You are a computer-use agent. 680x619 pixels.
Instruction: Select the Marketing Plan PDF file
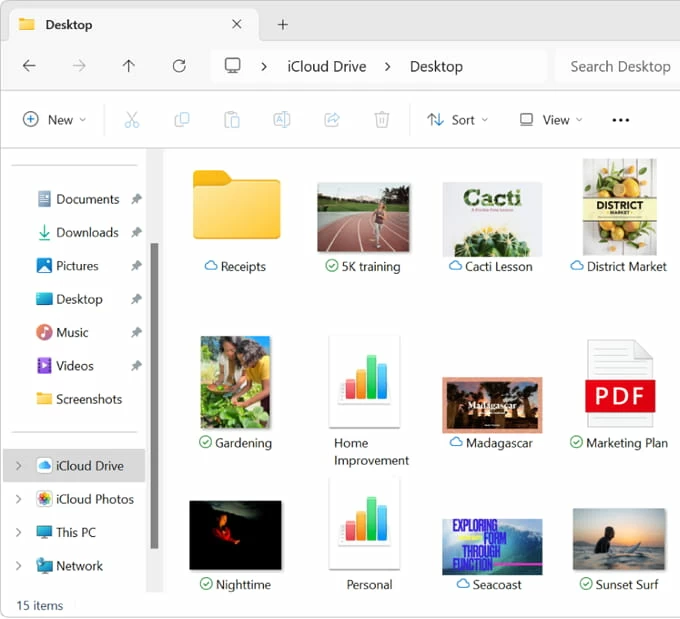[619, 384]
